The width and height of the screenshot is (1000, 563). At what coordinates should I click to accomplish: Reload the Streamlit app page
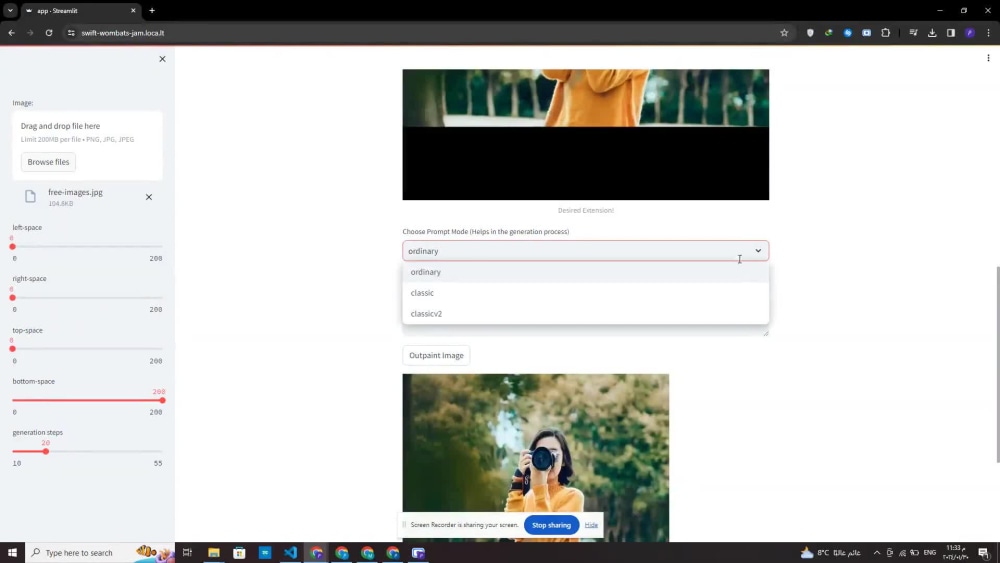48,33
